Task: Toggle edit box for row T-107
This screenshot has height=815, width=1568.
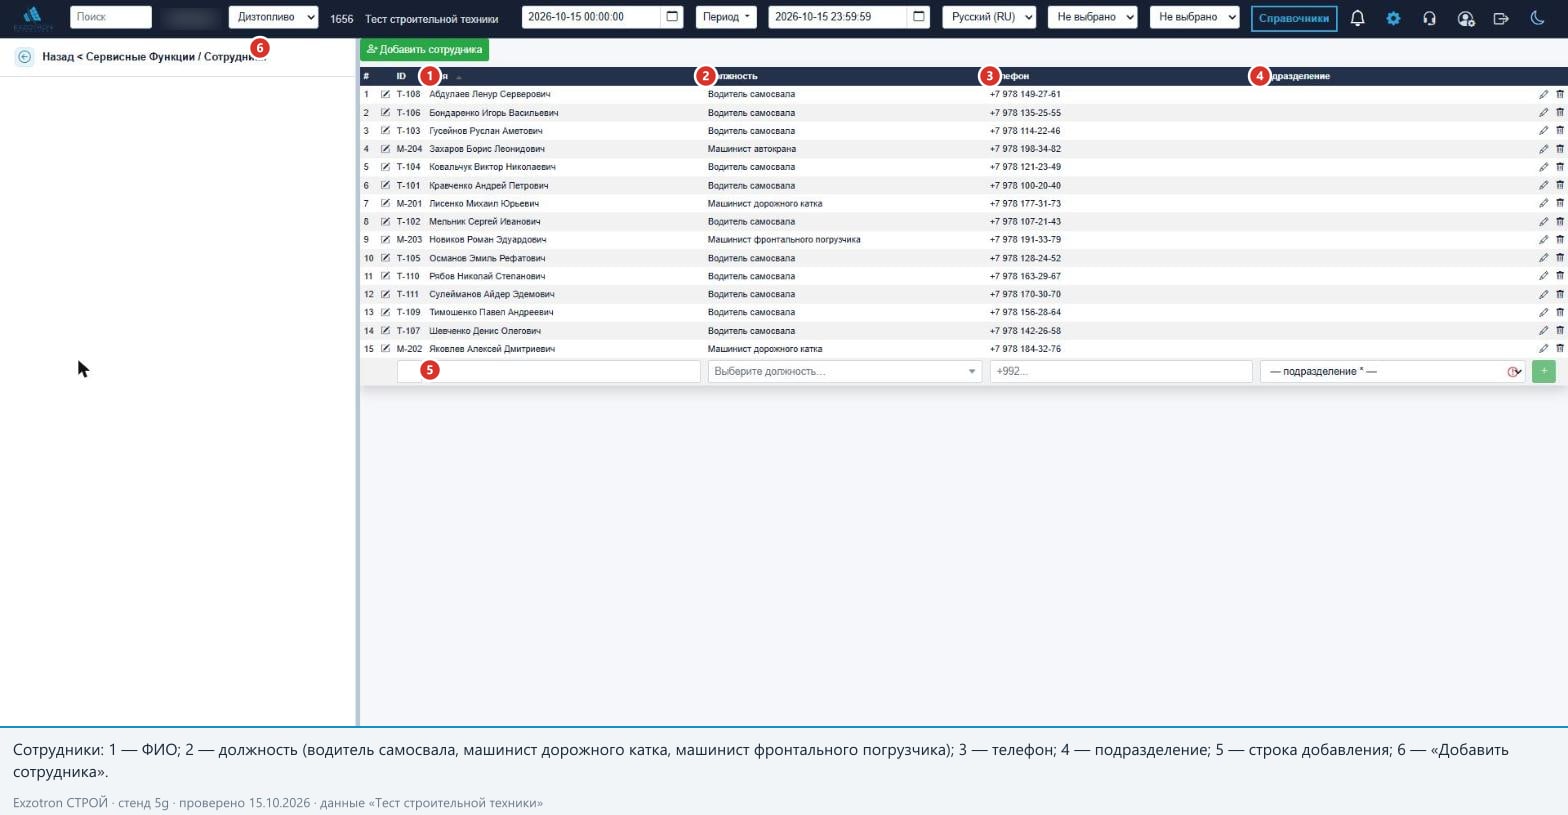Action: coord(385,331)
